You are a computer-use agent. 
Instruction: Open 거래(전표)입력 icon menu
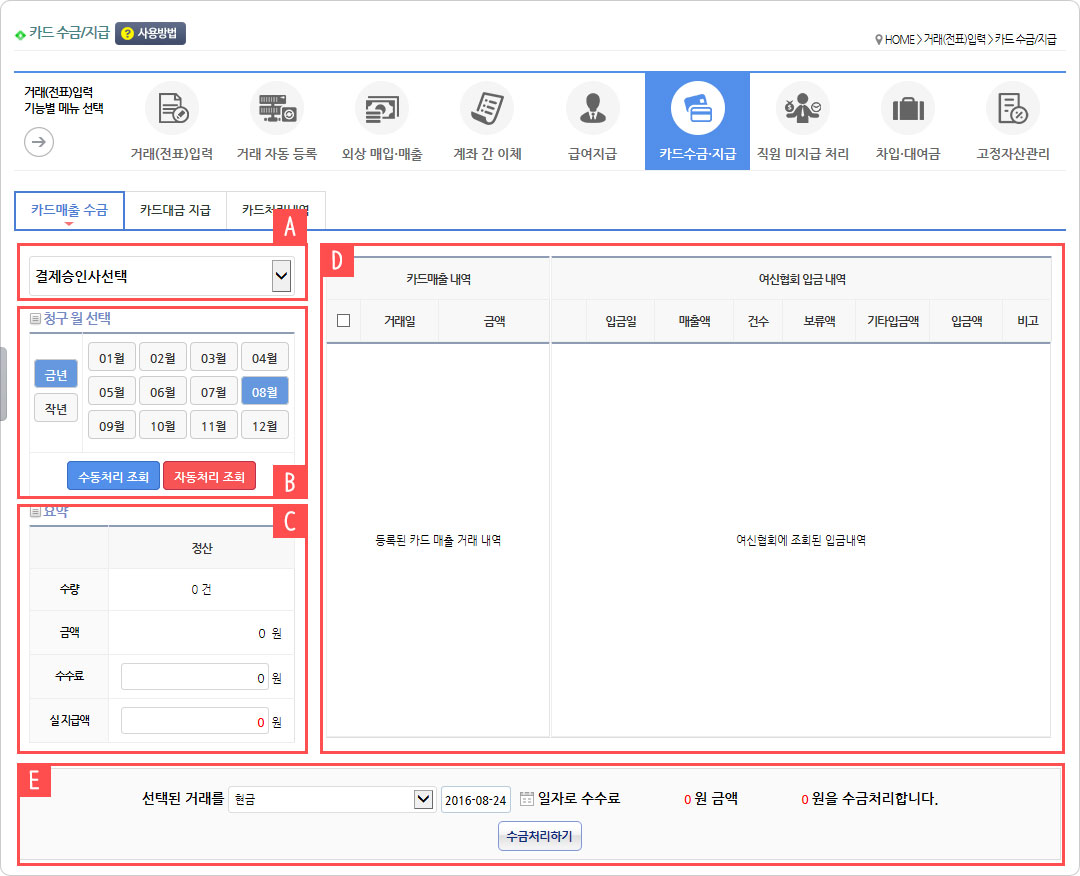171,109
